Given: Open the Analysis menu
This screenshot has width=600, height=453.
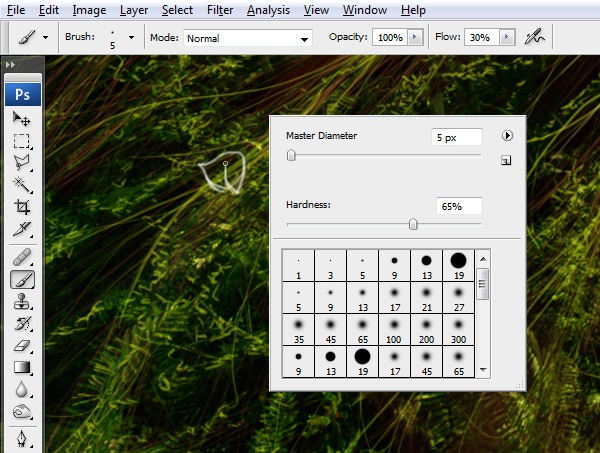Looking at the screenshot, I should click(x=268, y=10).
